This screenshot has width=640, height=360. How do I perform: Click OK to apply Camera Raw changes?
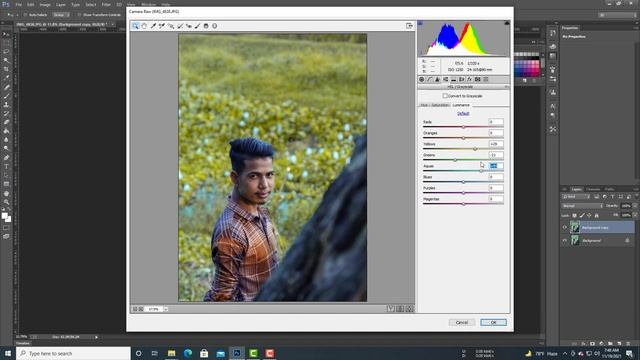click(493, 322)
